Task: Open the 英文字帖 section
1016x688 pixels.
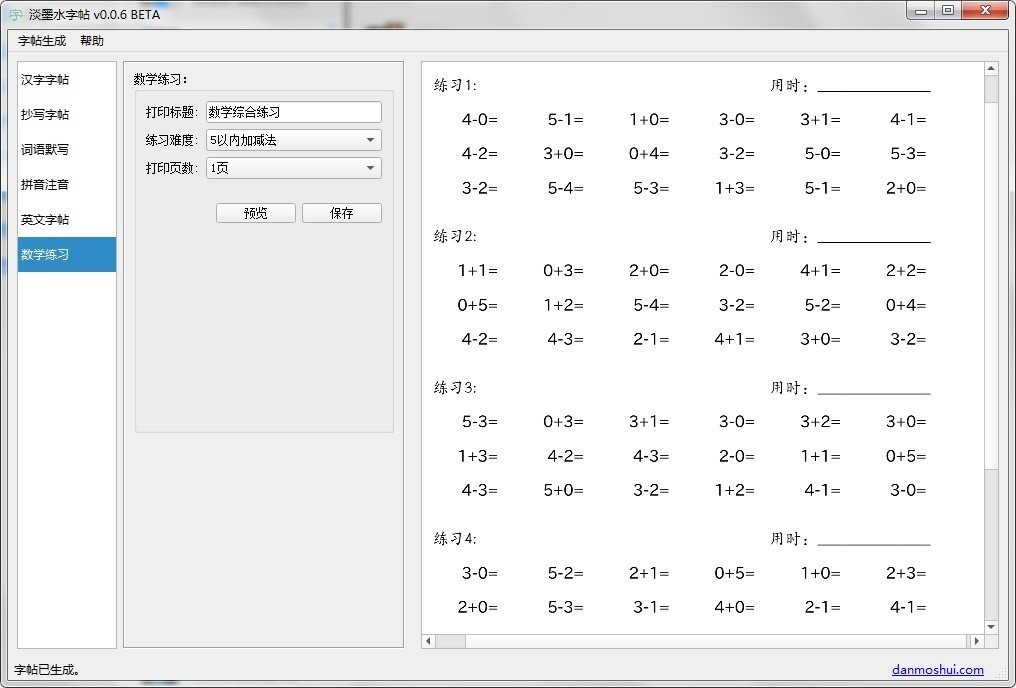Action: click(x=45, y=219)
